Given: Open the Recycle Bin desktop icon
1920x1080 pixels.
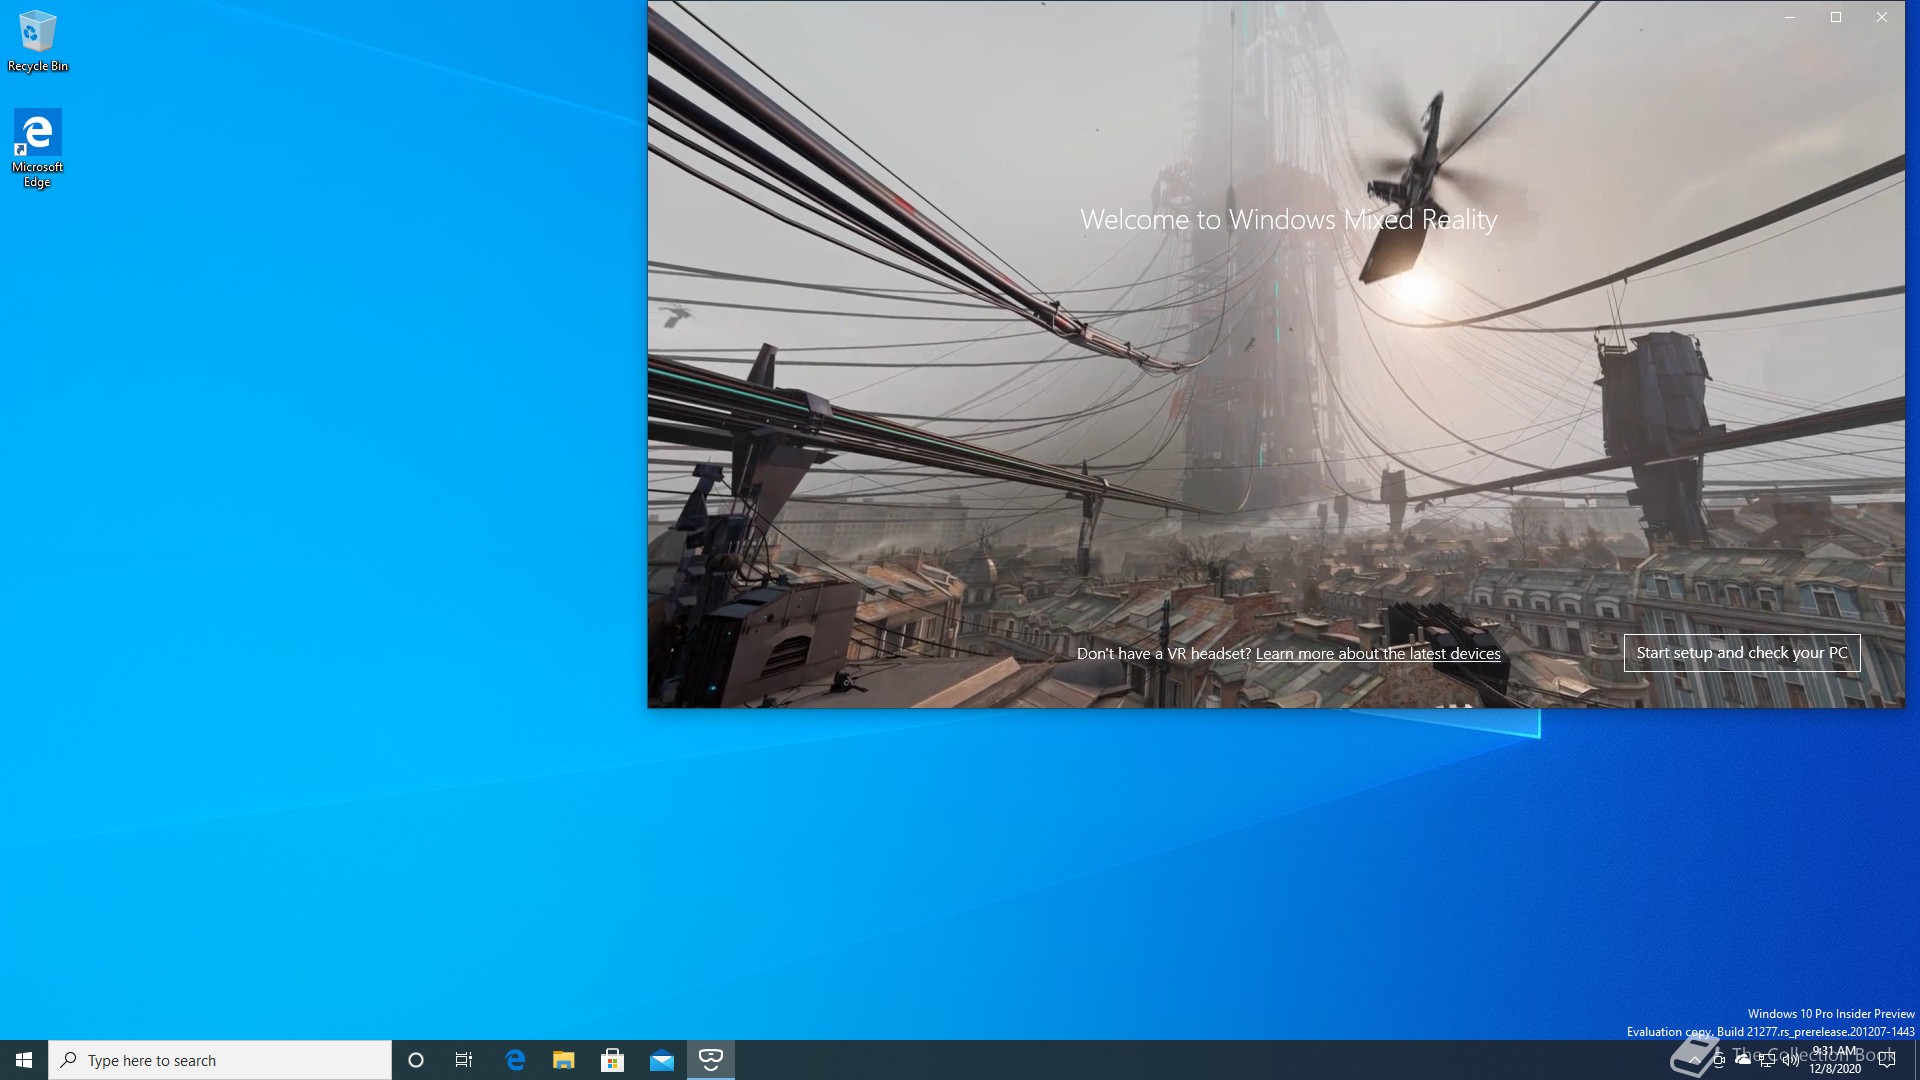Looking at the screenshot, I should click(x=38, y=42).
